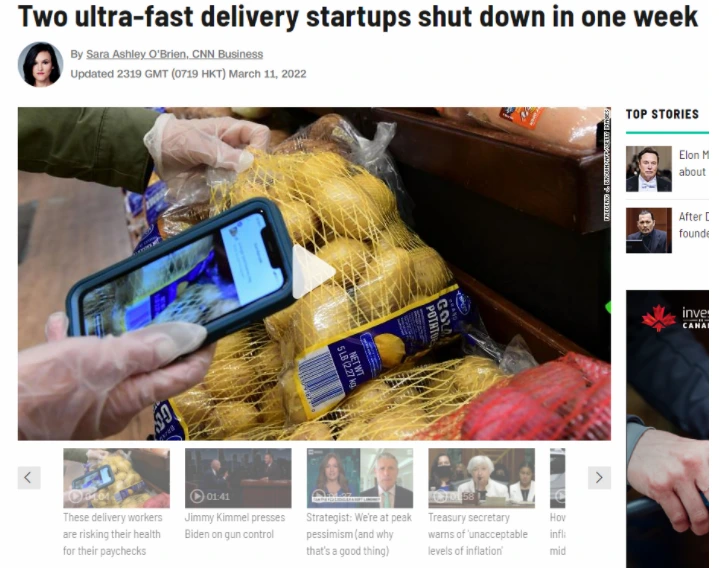The image size is (719, 568).
Task: Open Jimmy Kimmel presses Biden video thumbnail
Action: click(238, 478)
